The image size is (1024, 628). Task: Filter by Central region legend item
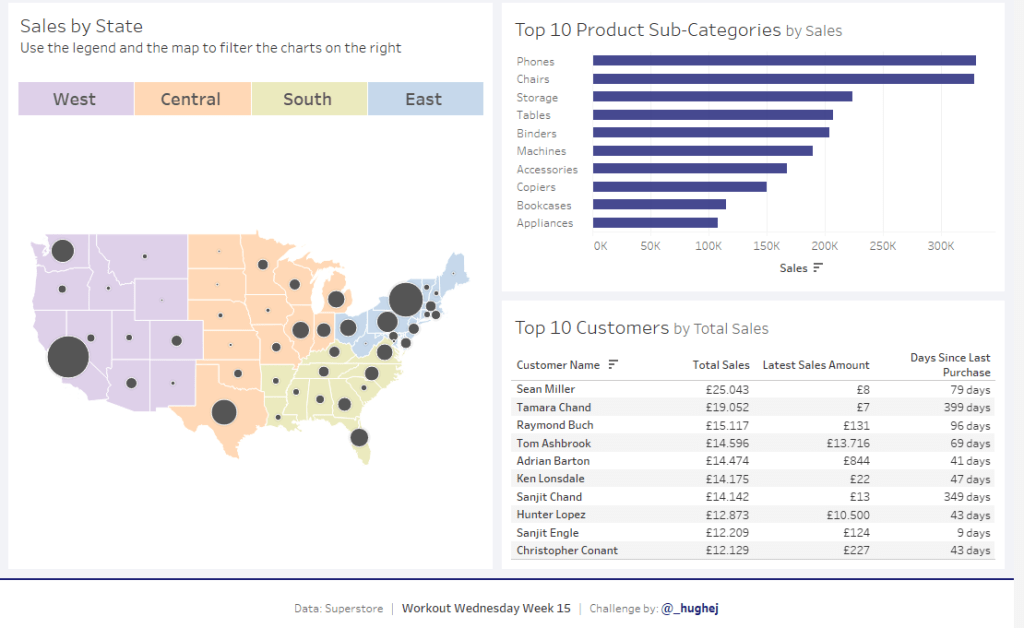(191, 99)
